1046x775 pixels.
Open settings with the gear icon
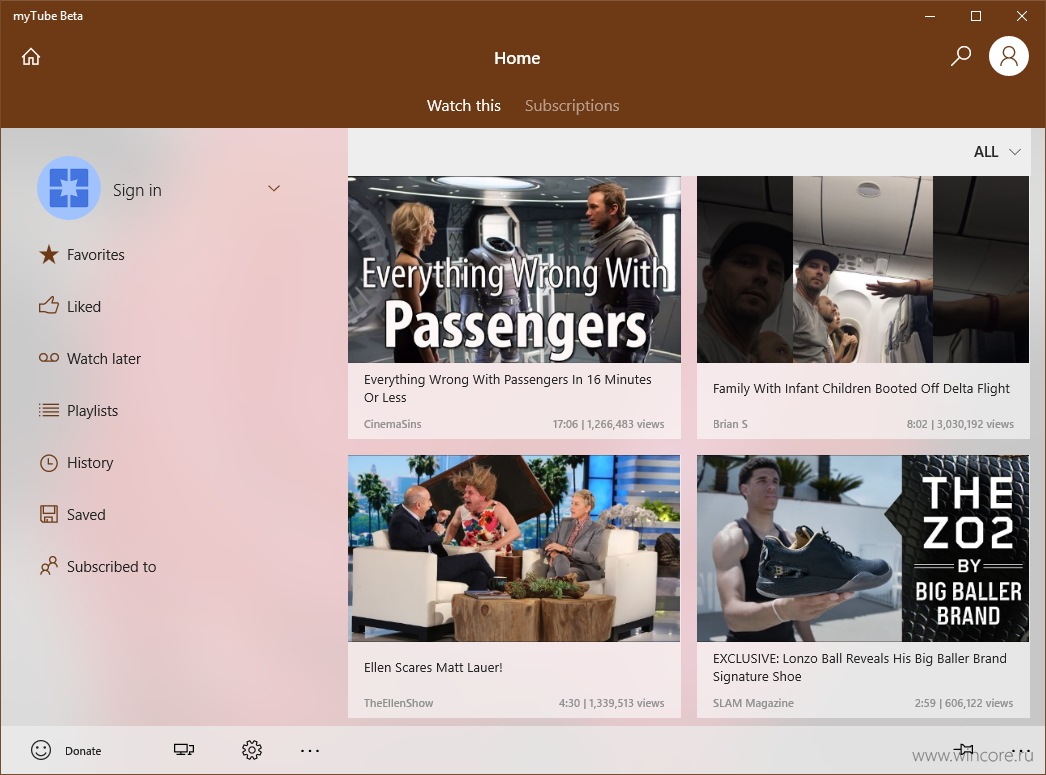tap(251, 750)
